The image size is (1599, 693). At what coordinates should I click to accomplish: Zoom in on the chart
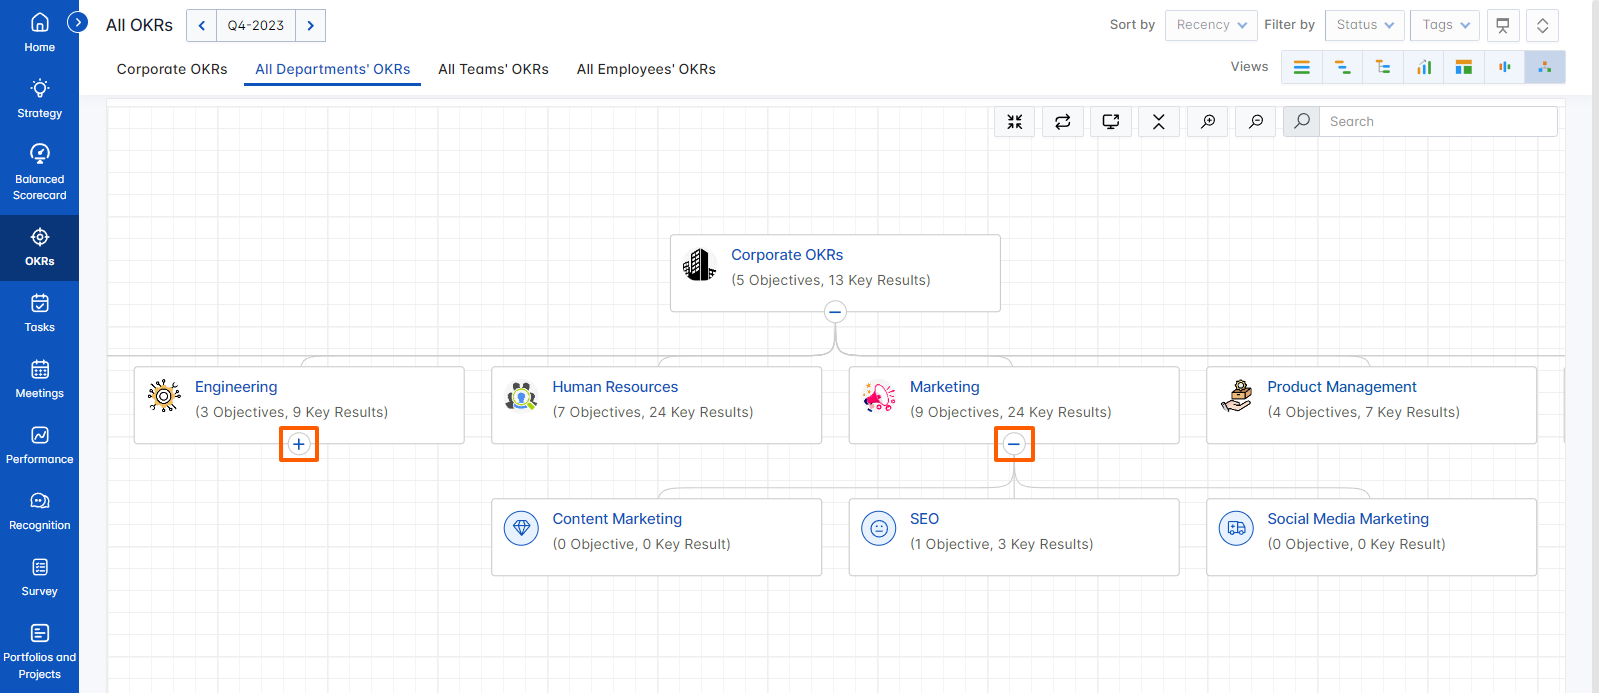click(x=1208, y=121)
